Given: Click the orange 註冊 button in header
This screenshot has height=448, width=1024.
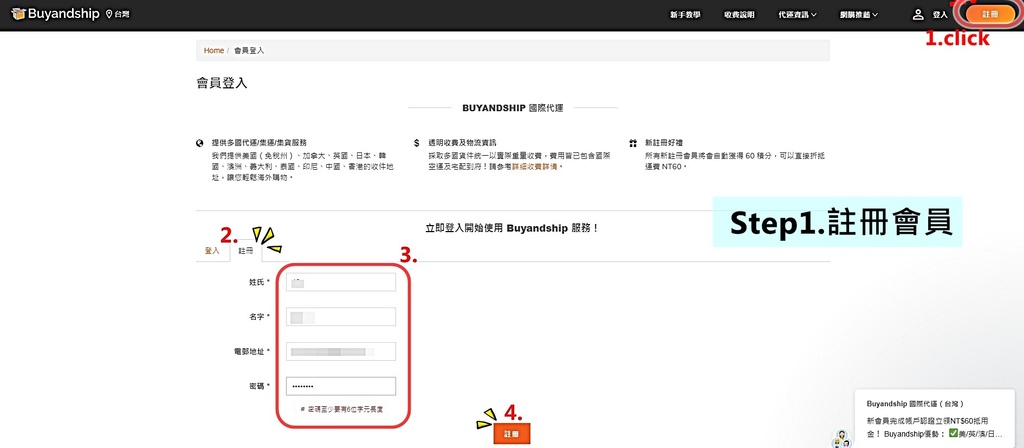Looking at the screenshot, I should (x=991, y=14).
